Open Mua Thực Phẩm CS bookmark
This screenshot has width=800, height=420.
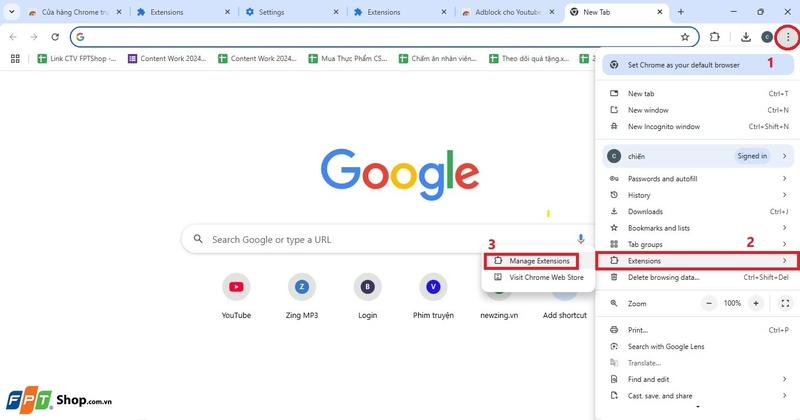pyautogui.click(x=348, y=59)
